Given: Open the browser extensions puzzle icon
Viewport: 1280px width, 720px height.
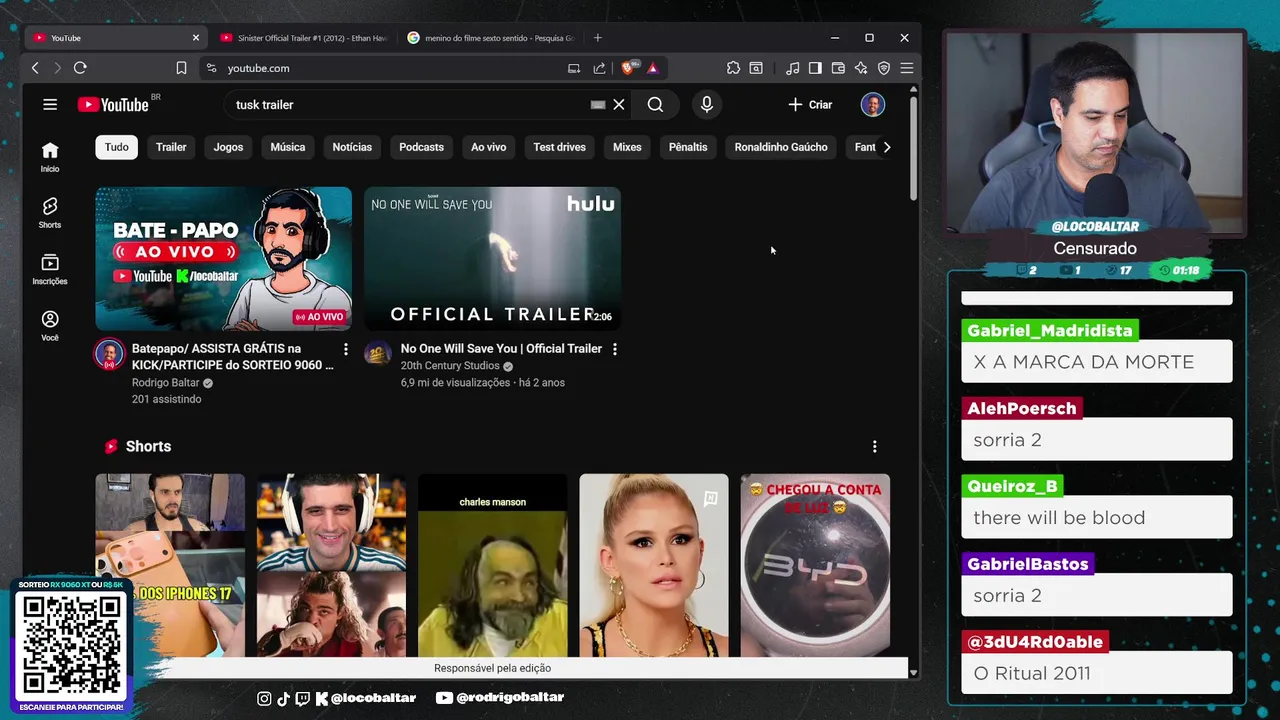Looking at the screenshot, I should pos(733,68).
